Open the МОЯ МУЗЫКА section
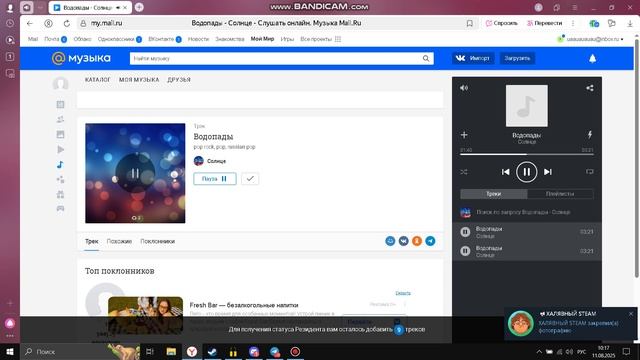 139,80
